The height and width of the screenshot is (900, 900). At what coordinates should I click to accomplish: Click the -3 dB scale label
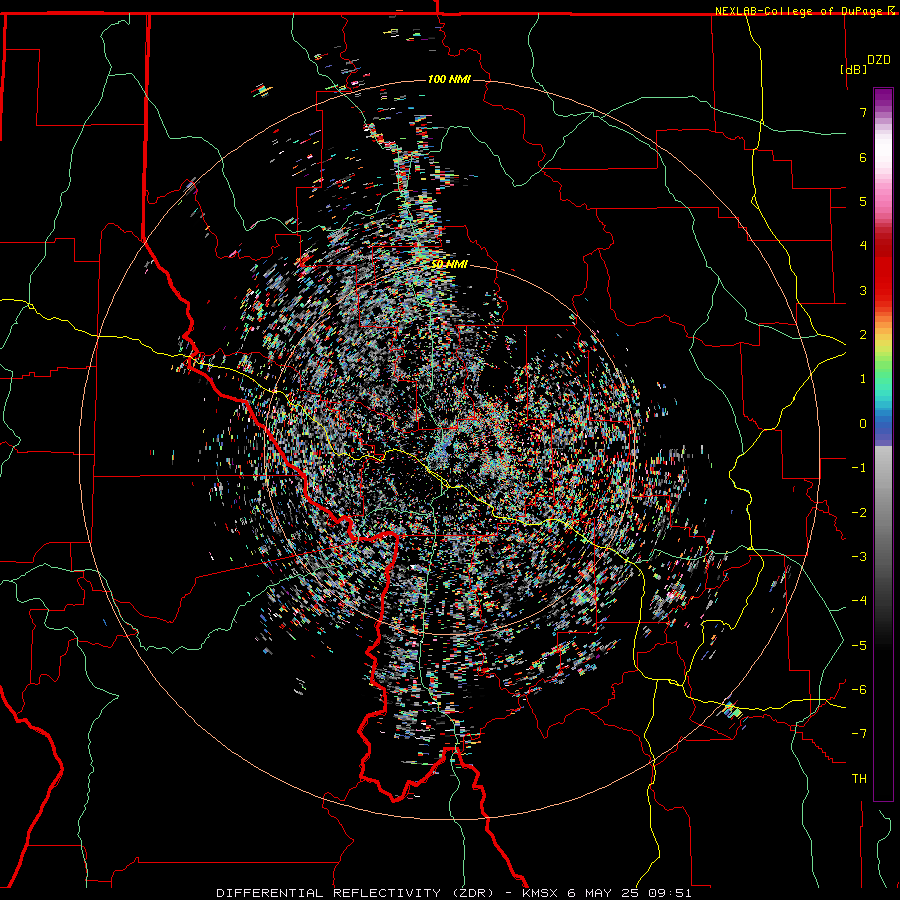pos(859,557)
